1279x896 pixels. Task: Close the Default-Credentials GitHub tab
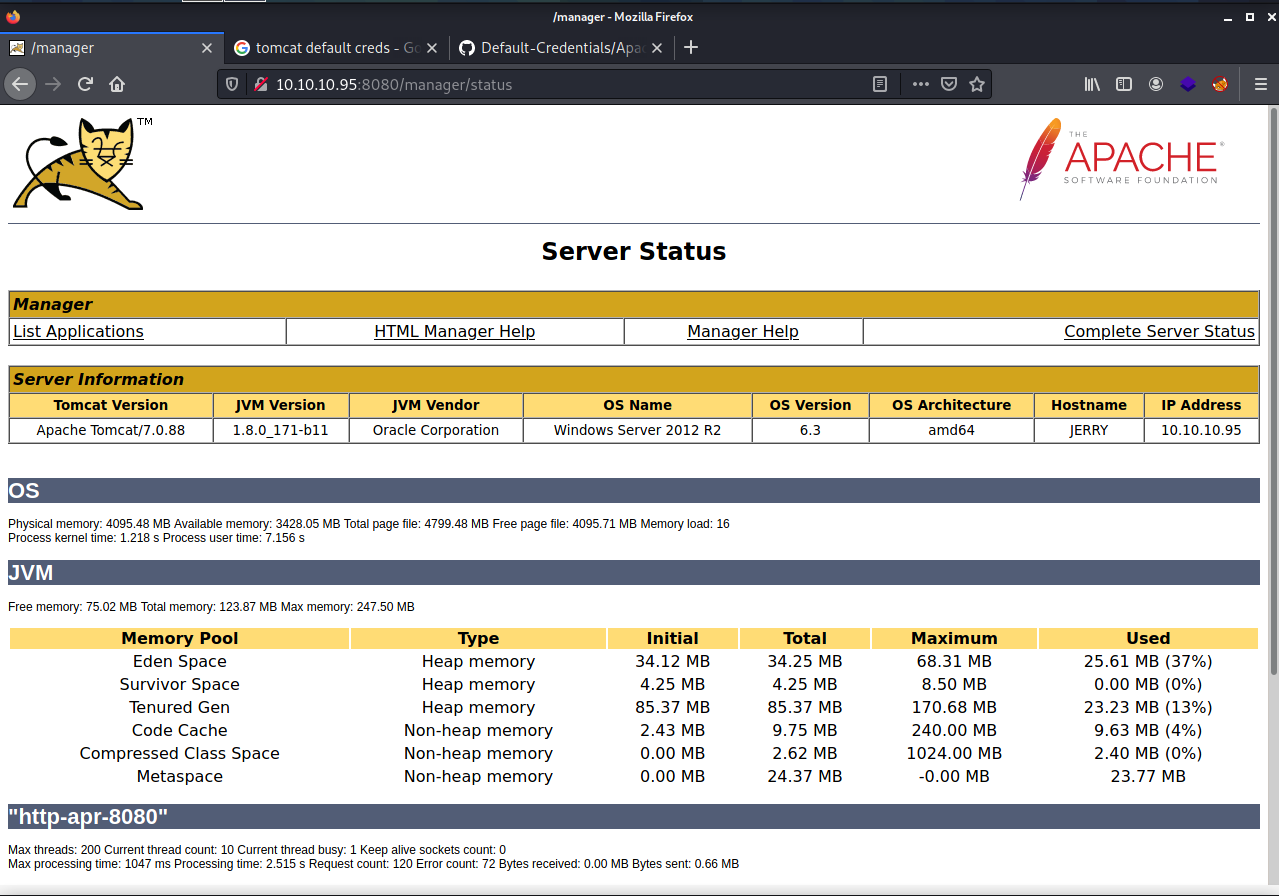pyautogui.click(x=657, y=48)
